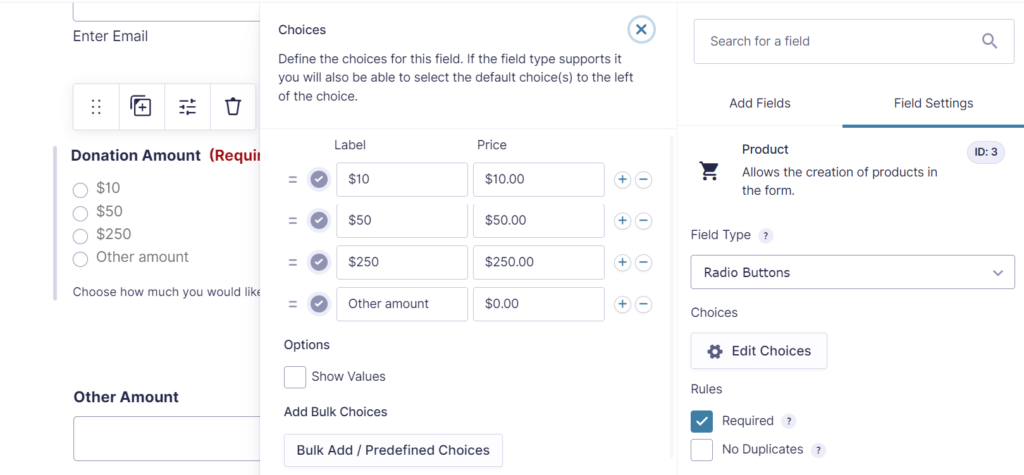
Task: Click the $50 row reorder handle
Action: click(293, 221)
